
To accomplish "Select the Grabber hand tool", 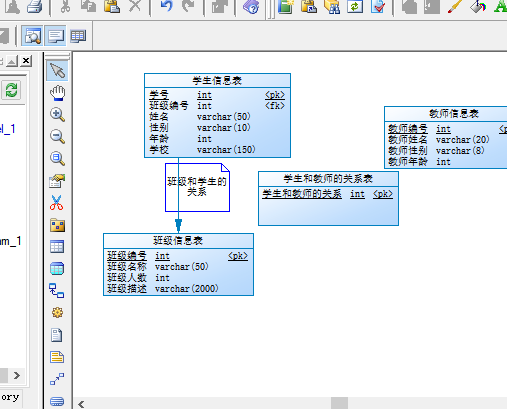I will click(x=57, y=93).
